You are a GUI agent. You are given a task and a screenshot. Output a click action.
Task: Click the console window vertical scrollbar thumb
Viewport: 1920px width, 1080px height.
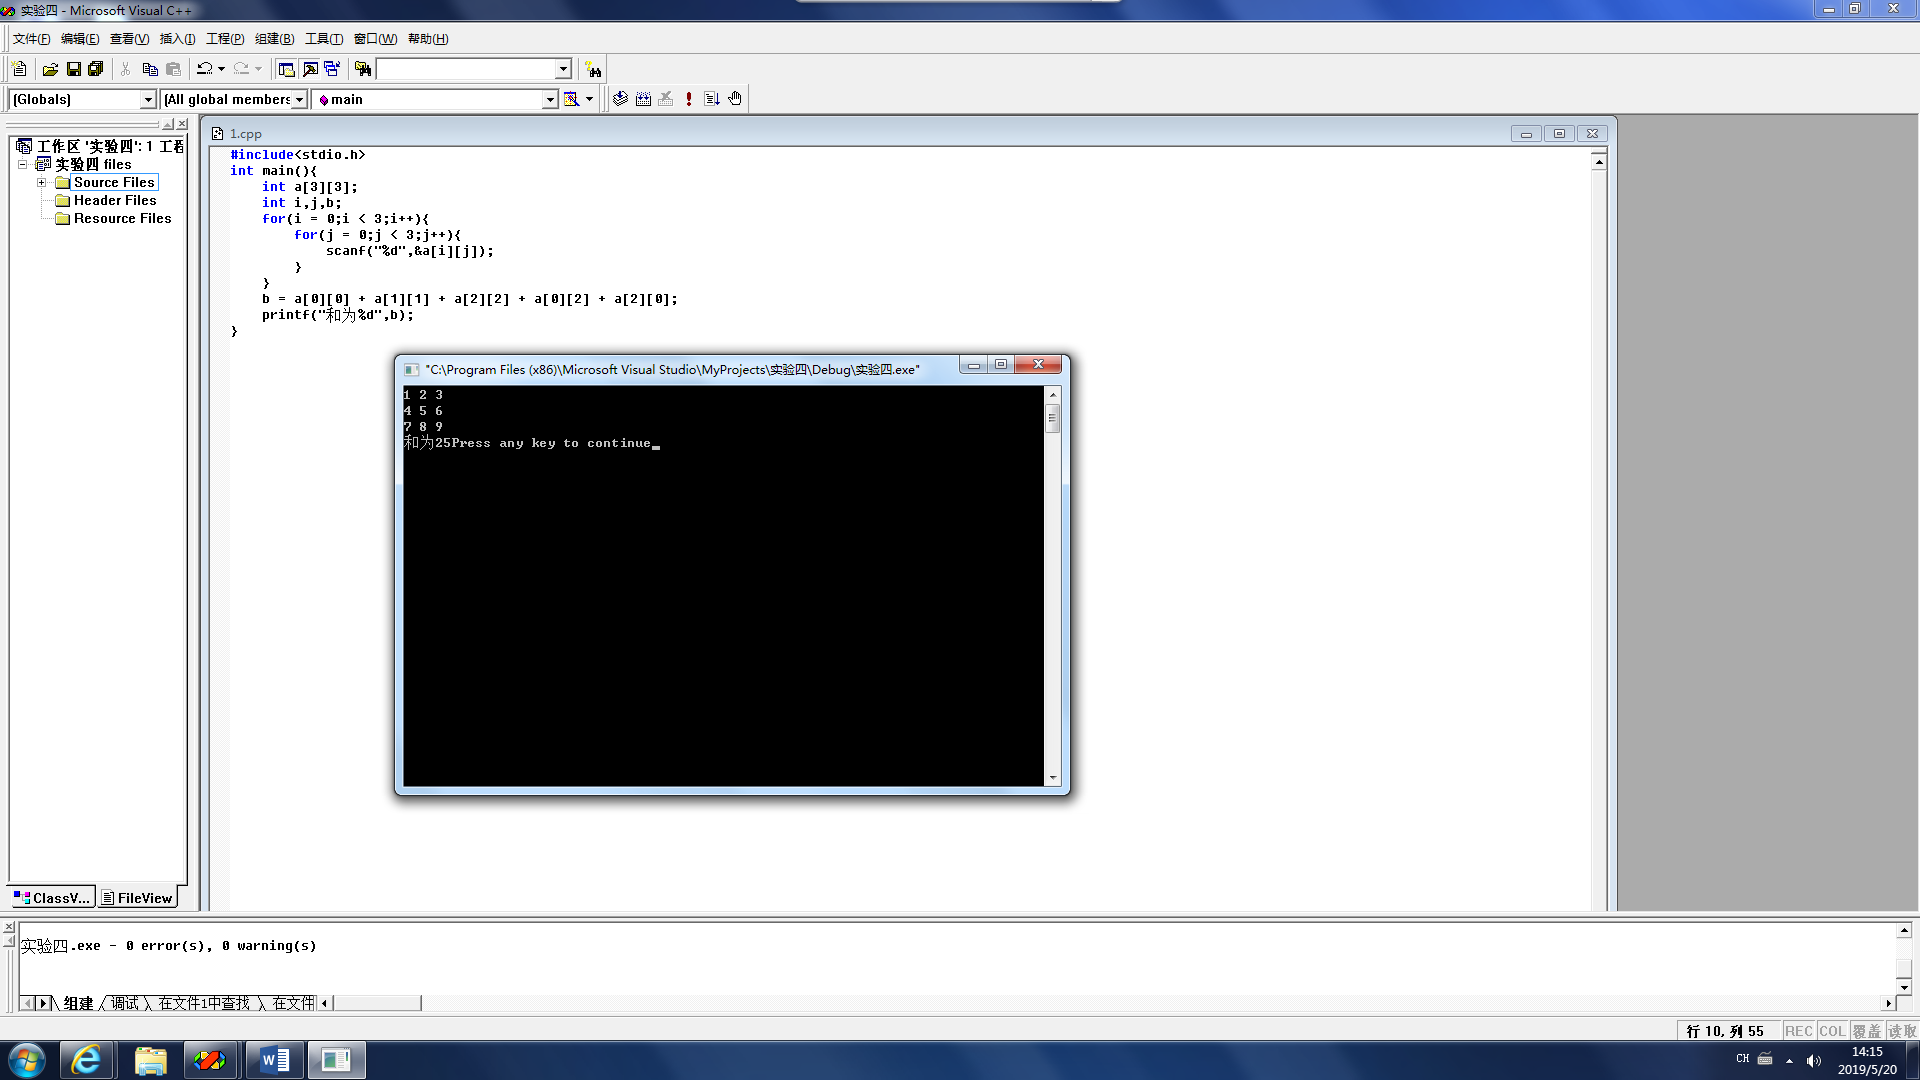[1052, 418]
